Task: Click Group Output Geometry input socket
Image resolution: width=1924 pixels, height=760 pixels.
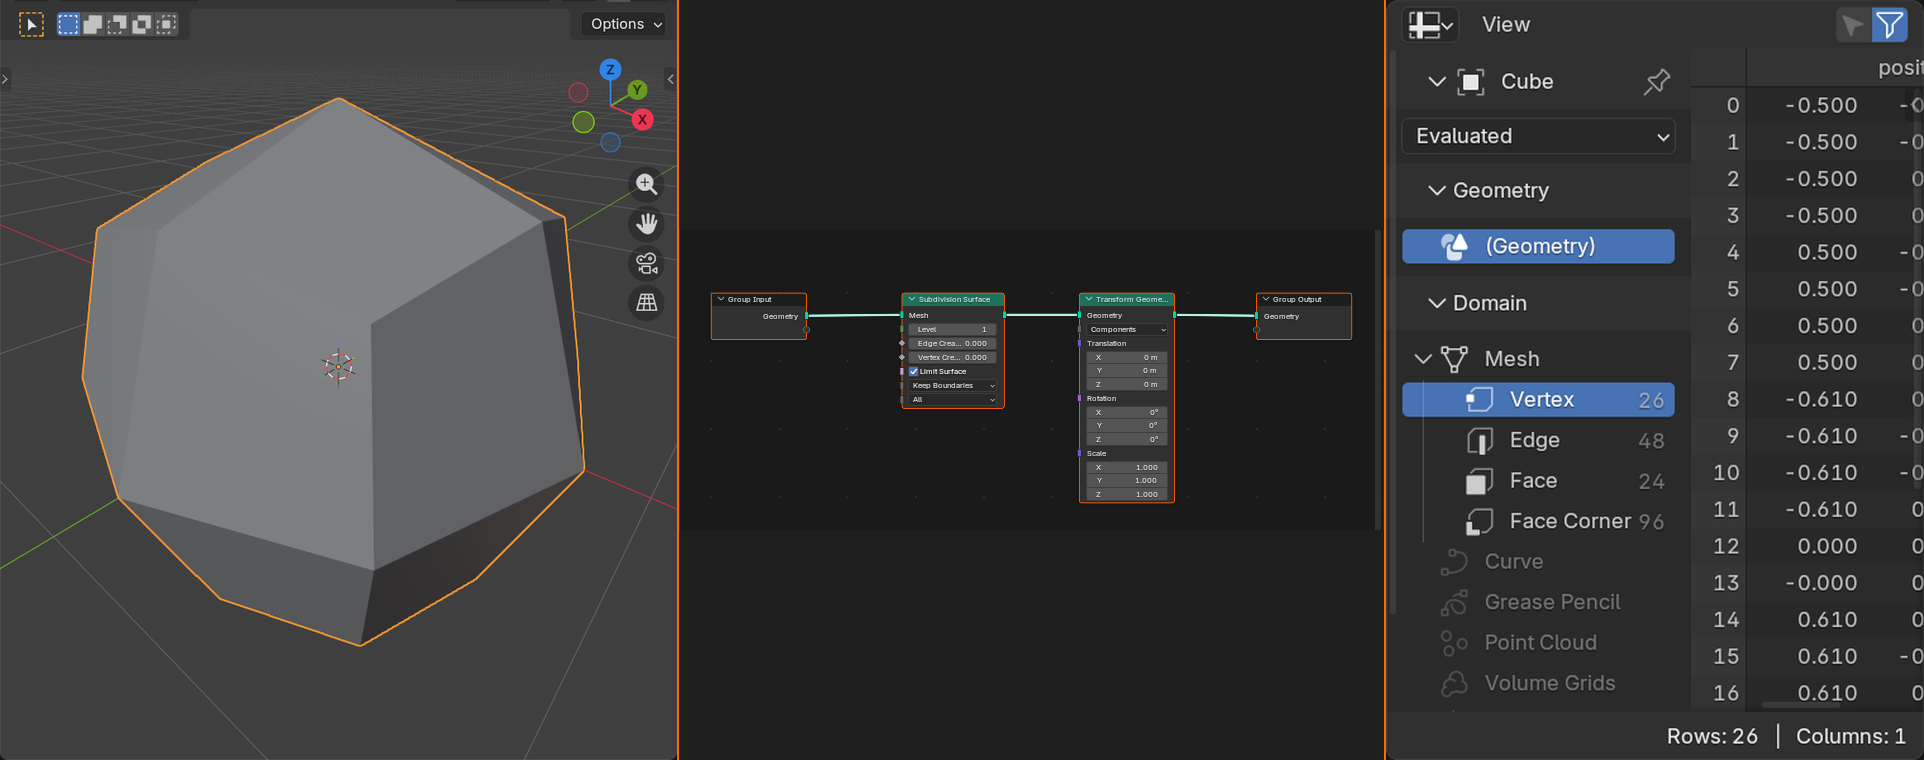Action: (1257, 316)
